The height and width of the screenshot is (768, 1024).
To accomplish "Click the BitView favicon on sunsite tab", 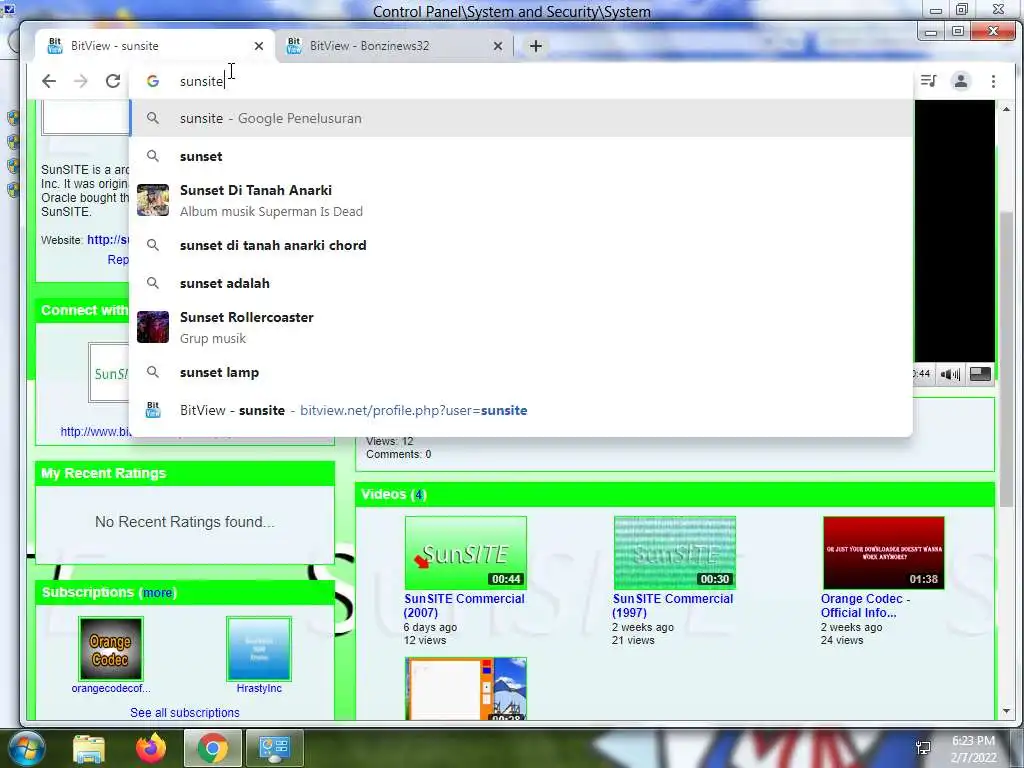I will (x=55, y=46).
